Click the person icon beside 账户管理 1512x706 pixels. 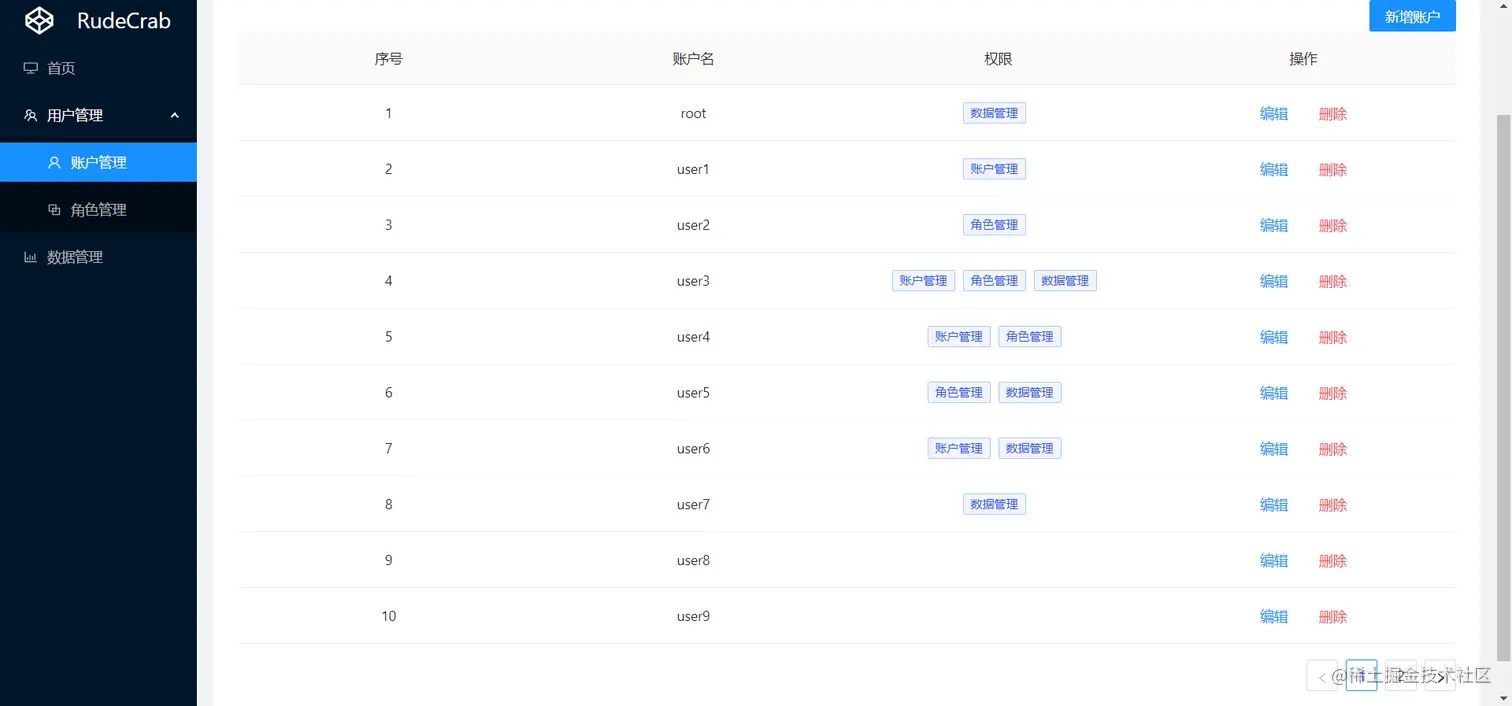point(54,162)
